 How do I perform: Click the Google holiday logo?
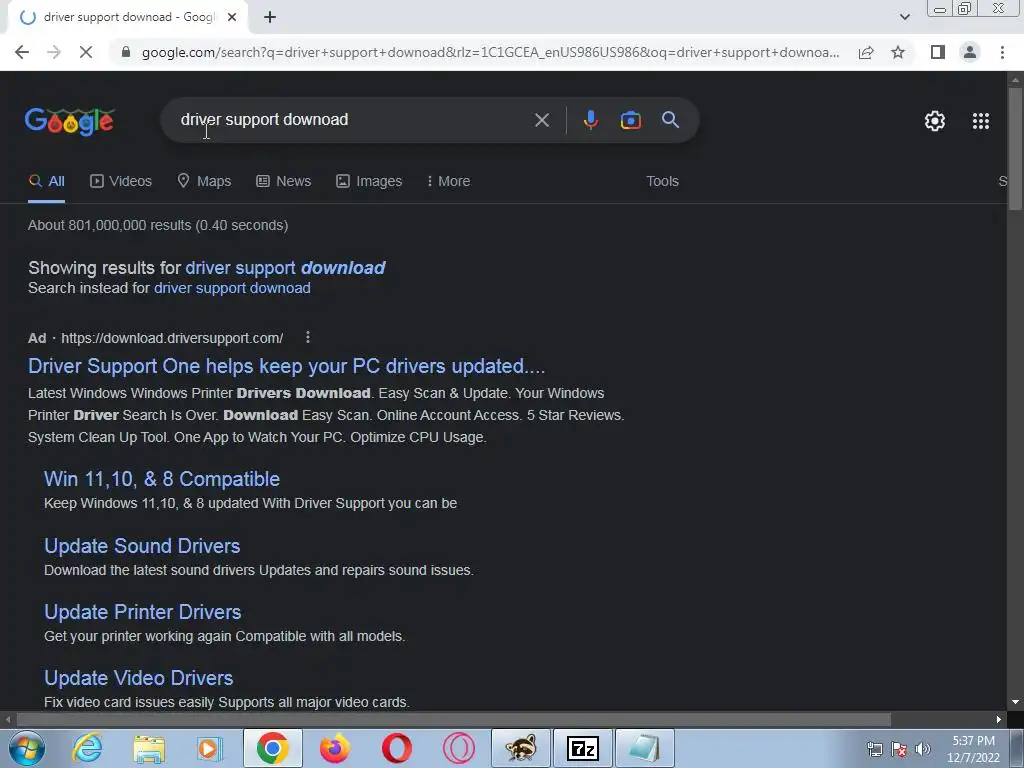point(70,121)
